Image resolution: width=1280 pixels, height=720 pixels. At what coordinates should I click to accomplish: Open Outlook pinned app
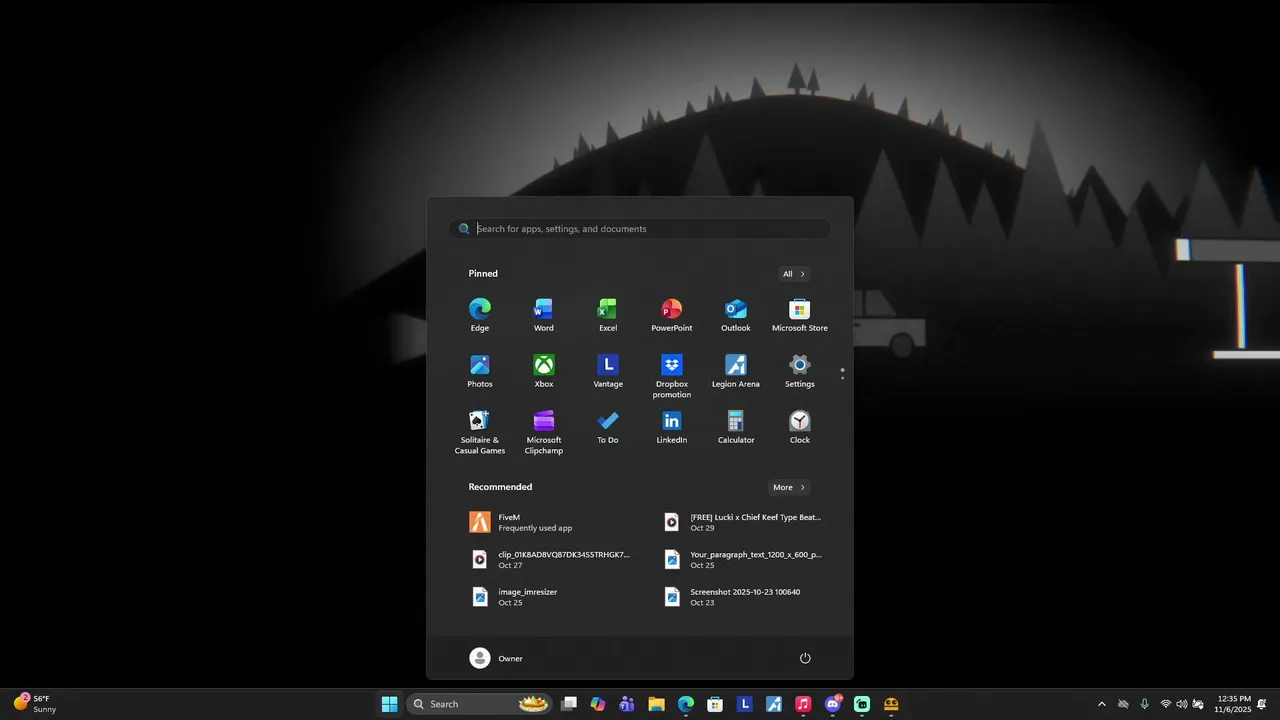(x=736, y=315)
